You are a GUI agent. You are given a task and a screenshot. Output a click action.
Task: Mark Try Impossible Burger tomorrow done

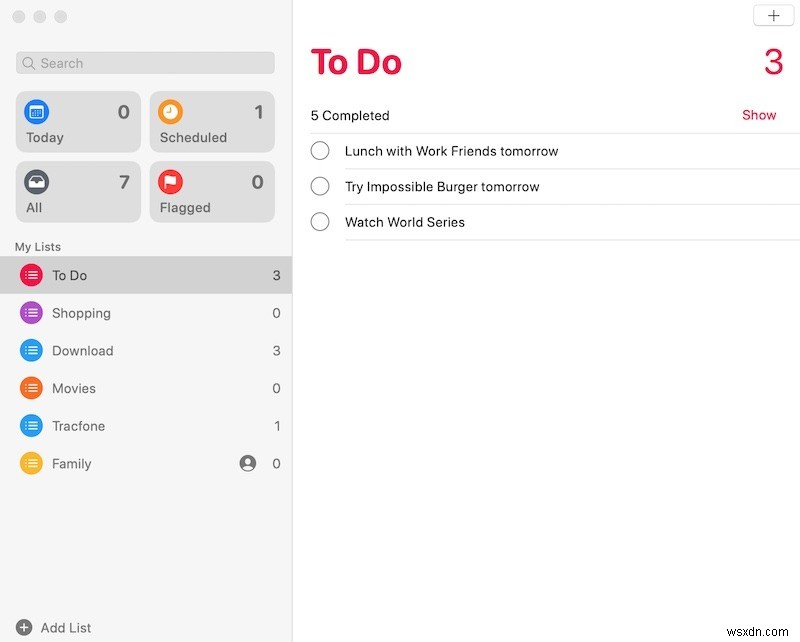(x=320, y=186)
